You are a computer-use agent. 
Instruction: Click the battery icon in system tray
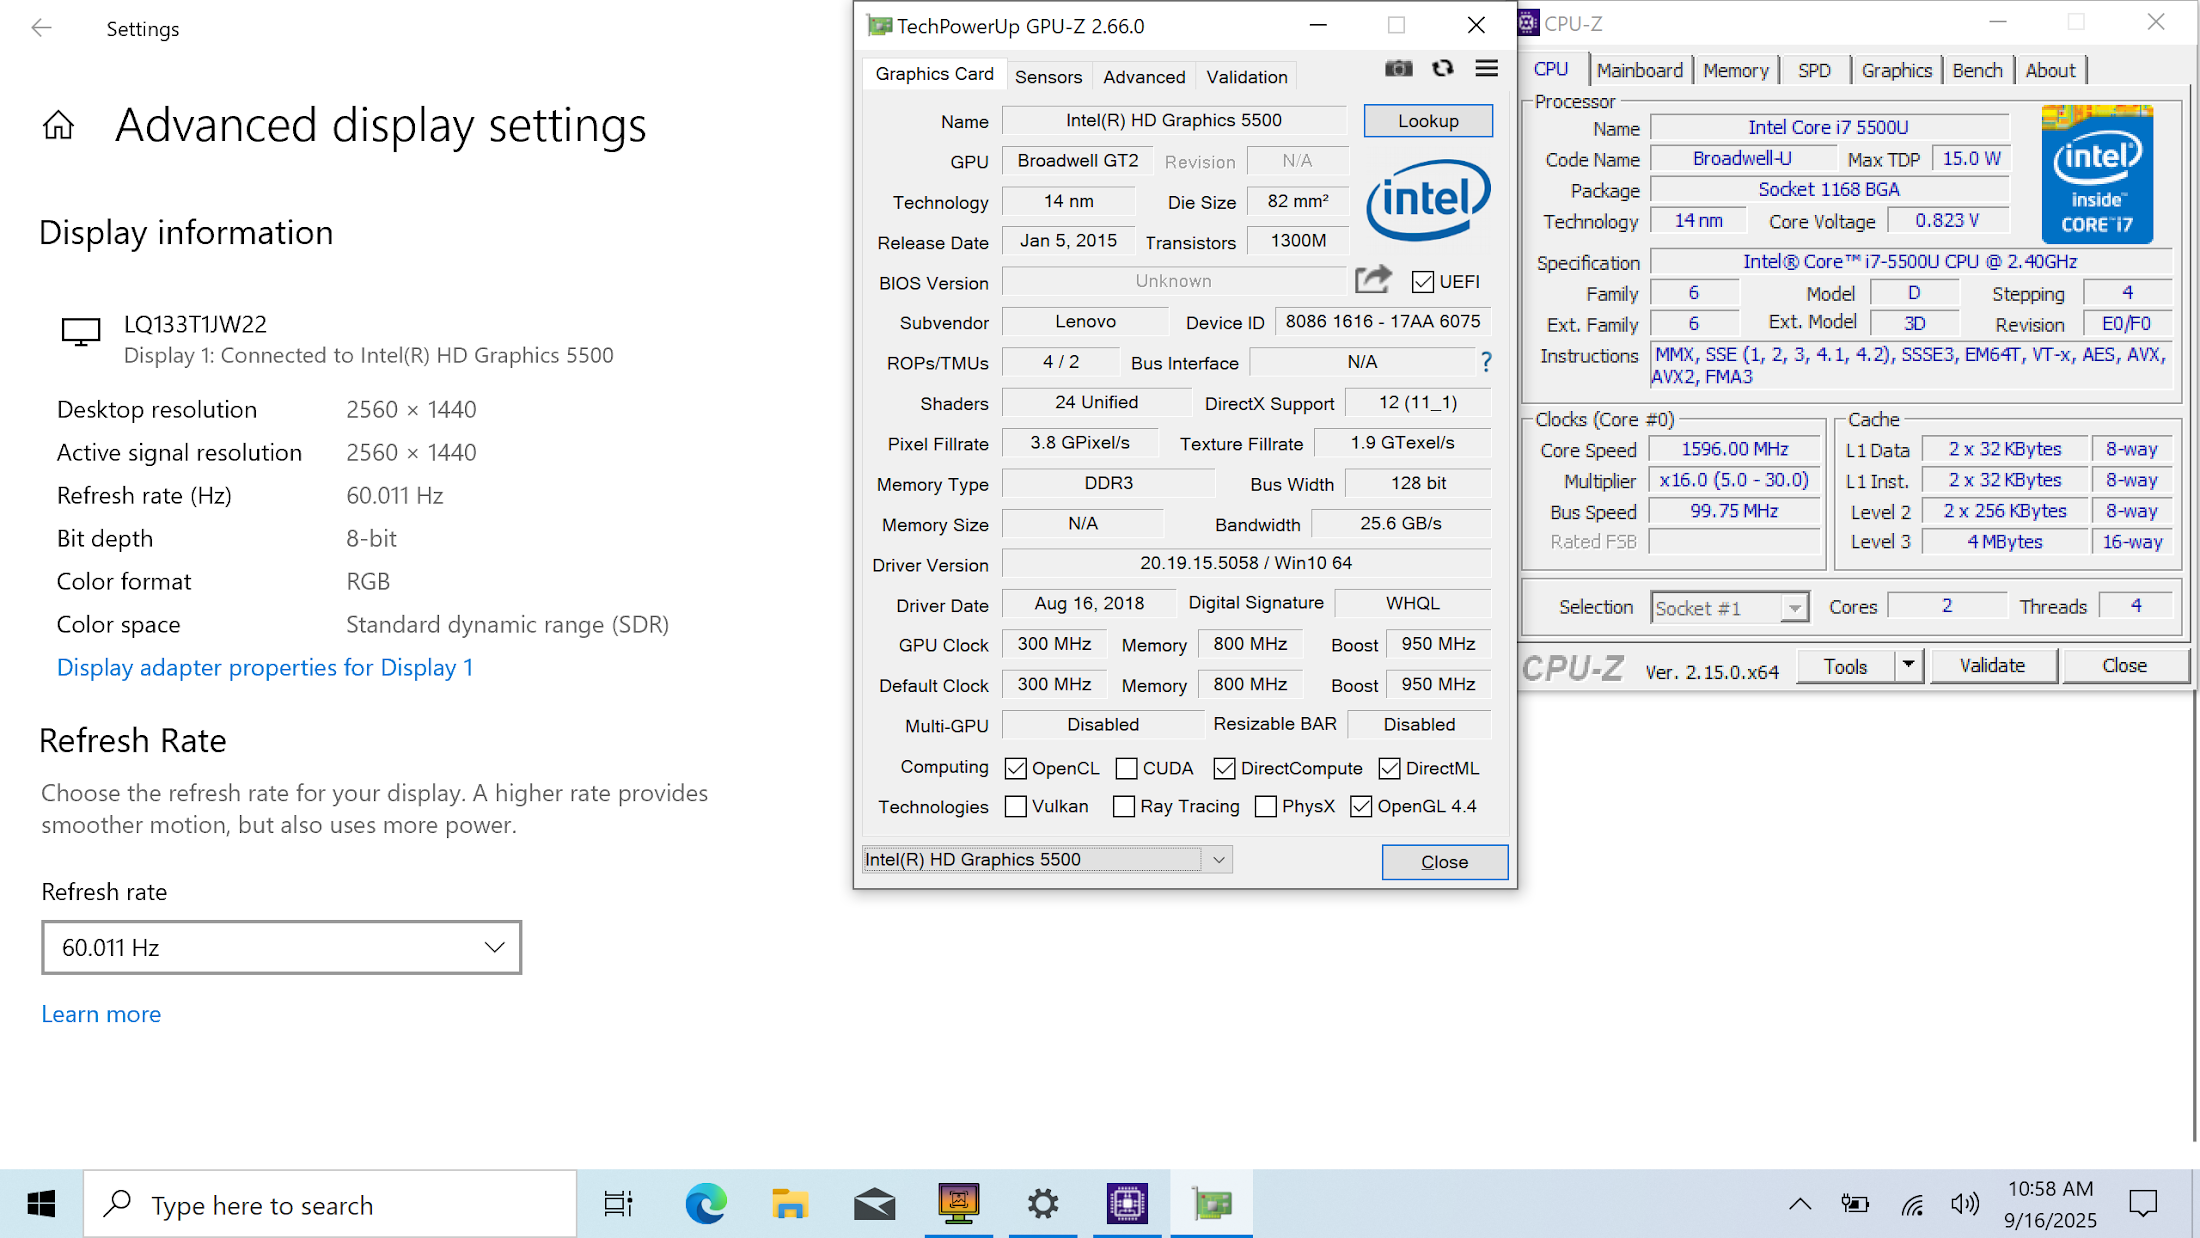(x=1855, y=1204)
